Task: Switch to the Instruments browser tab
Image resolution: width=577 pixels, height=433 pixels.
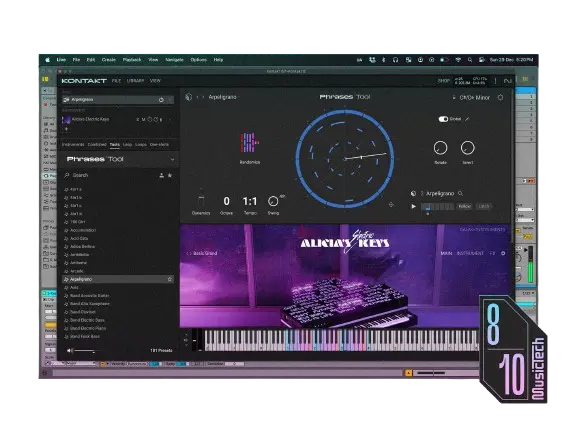Action: click(73, 145)
